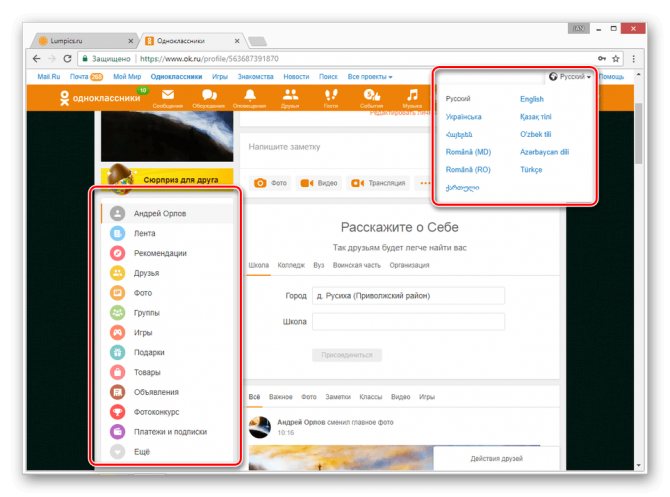Select Қазақ тілі in the language list
Screen dimensions: 670x497
(x=535, y=117)
